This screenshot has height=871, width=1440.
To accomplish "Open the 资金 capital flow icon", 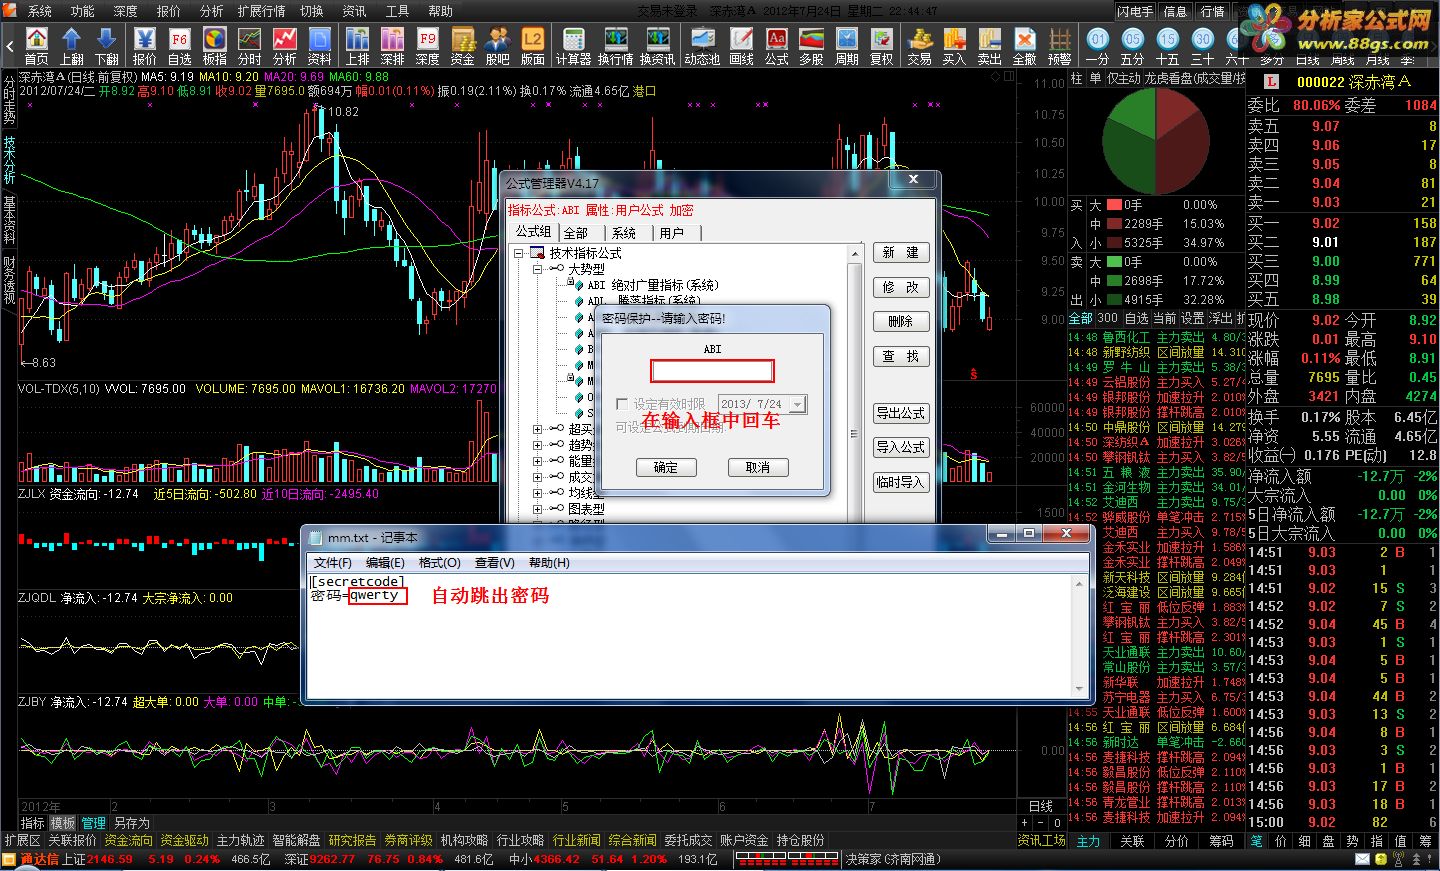I will click(463, 46).
